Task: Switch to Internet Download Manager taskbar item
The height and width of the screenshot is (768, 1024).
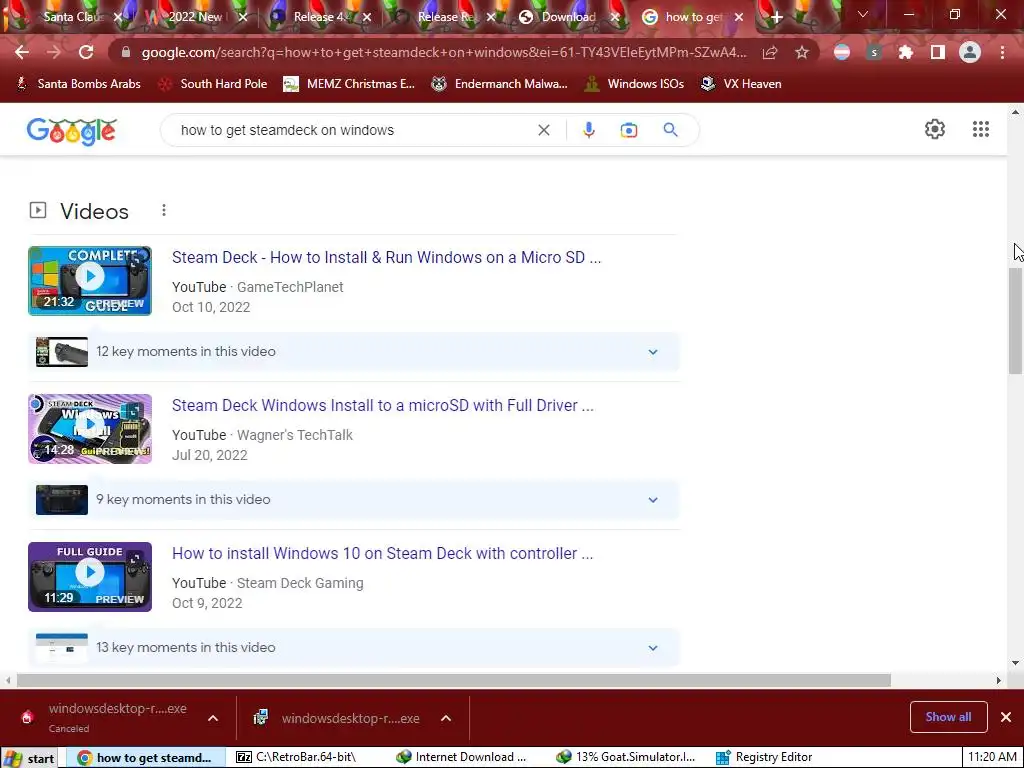Action: tap(462, 758)
